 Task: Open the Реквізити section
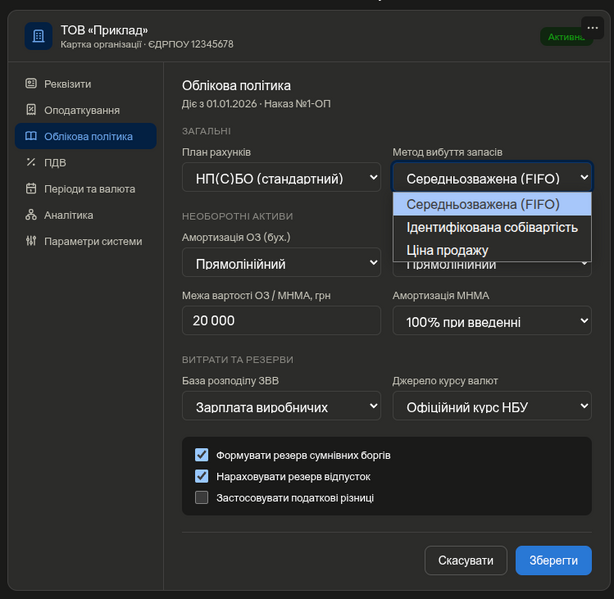(x=86, y=84)
